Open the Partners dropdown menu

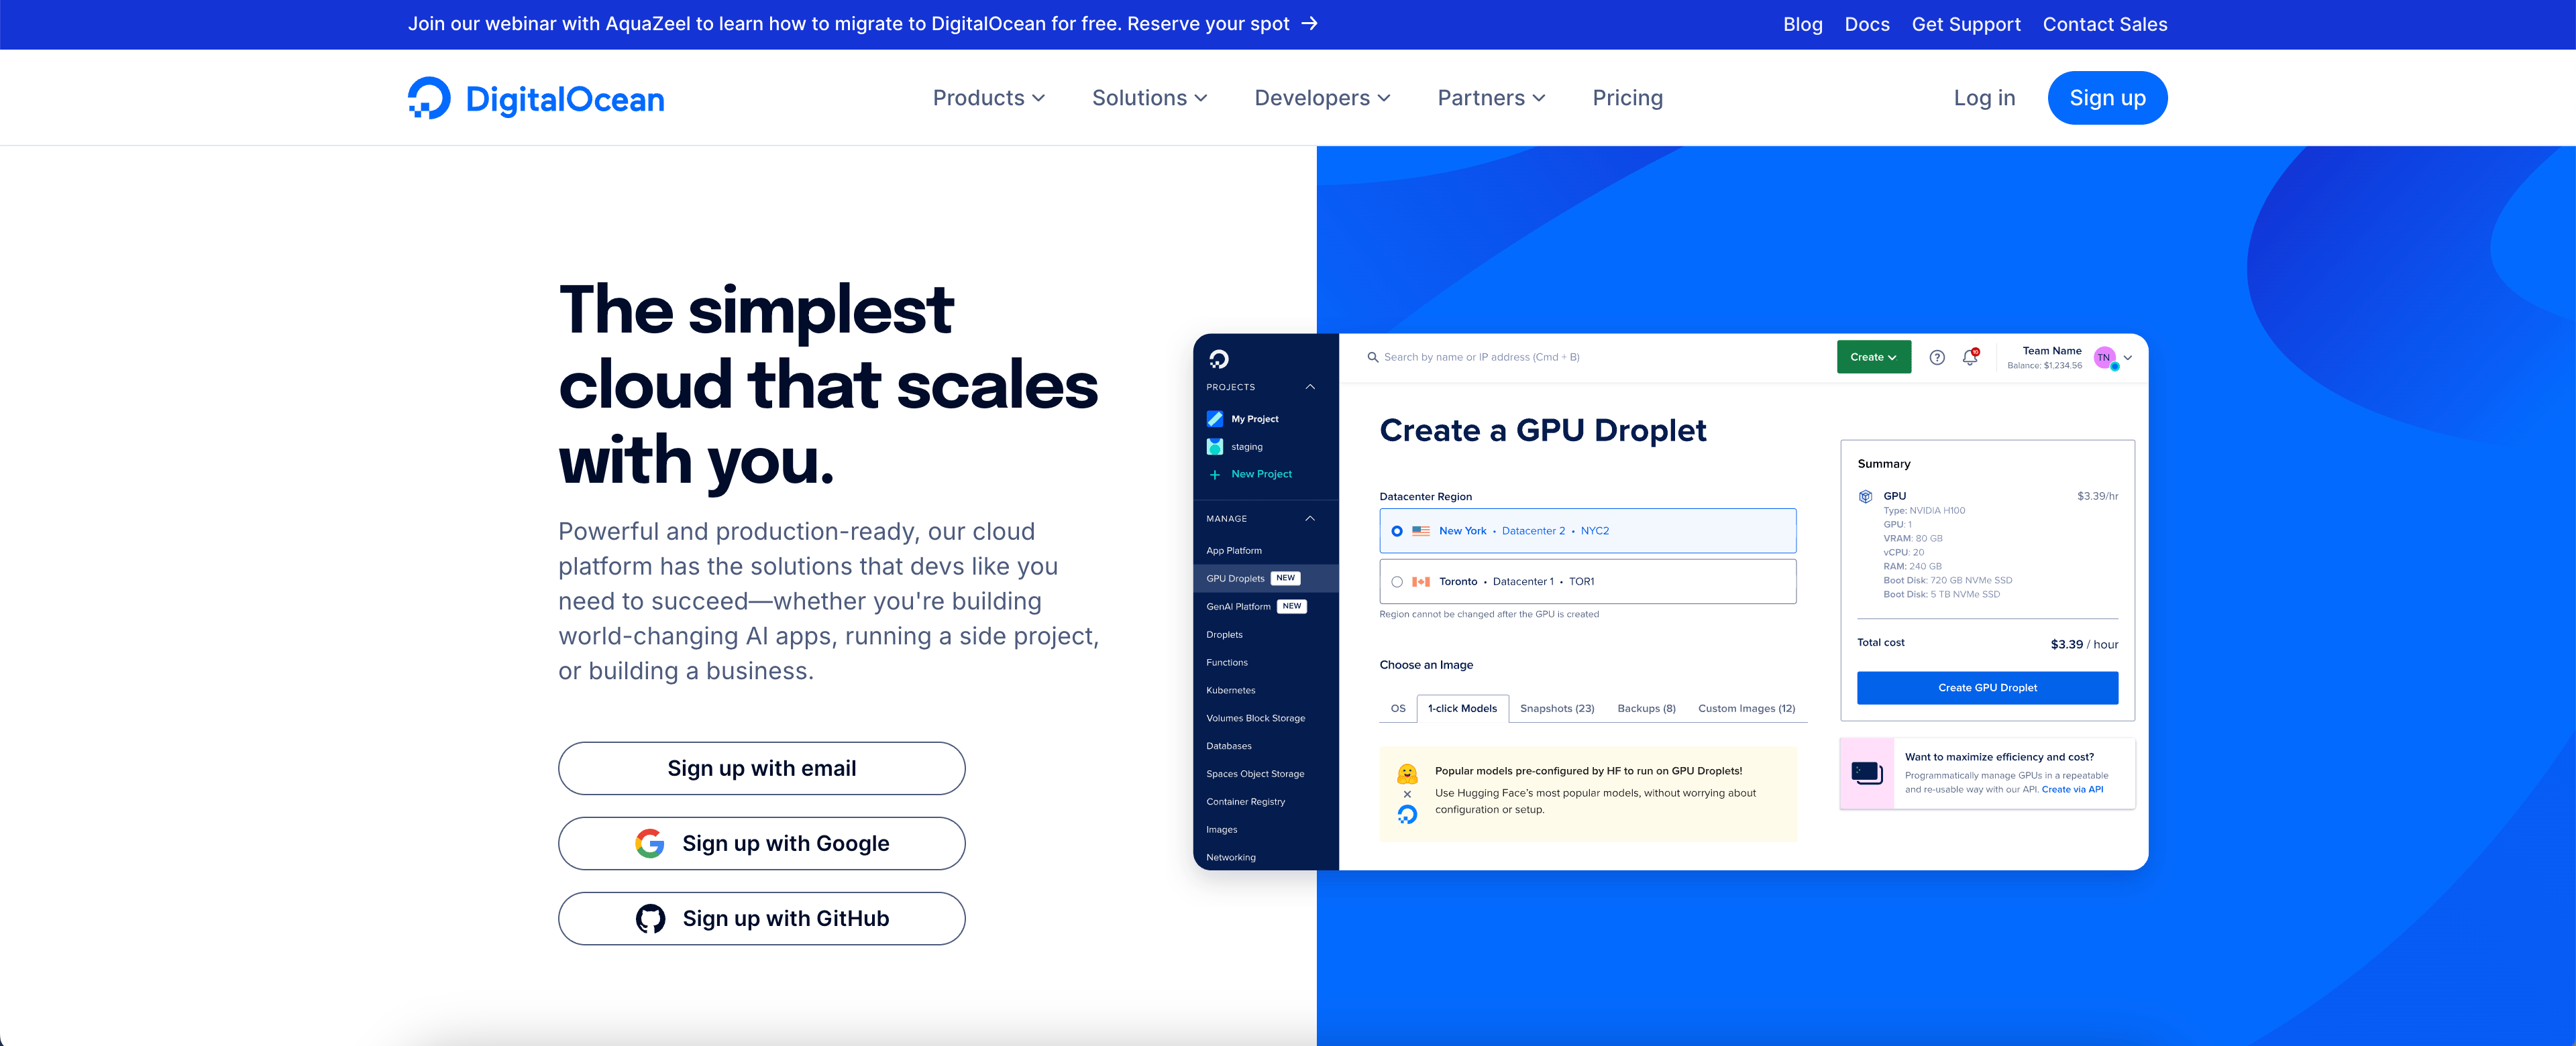(x=1492, y=98)
